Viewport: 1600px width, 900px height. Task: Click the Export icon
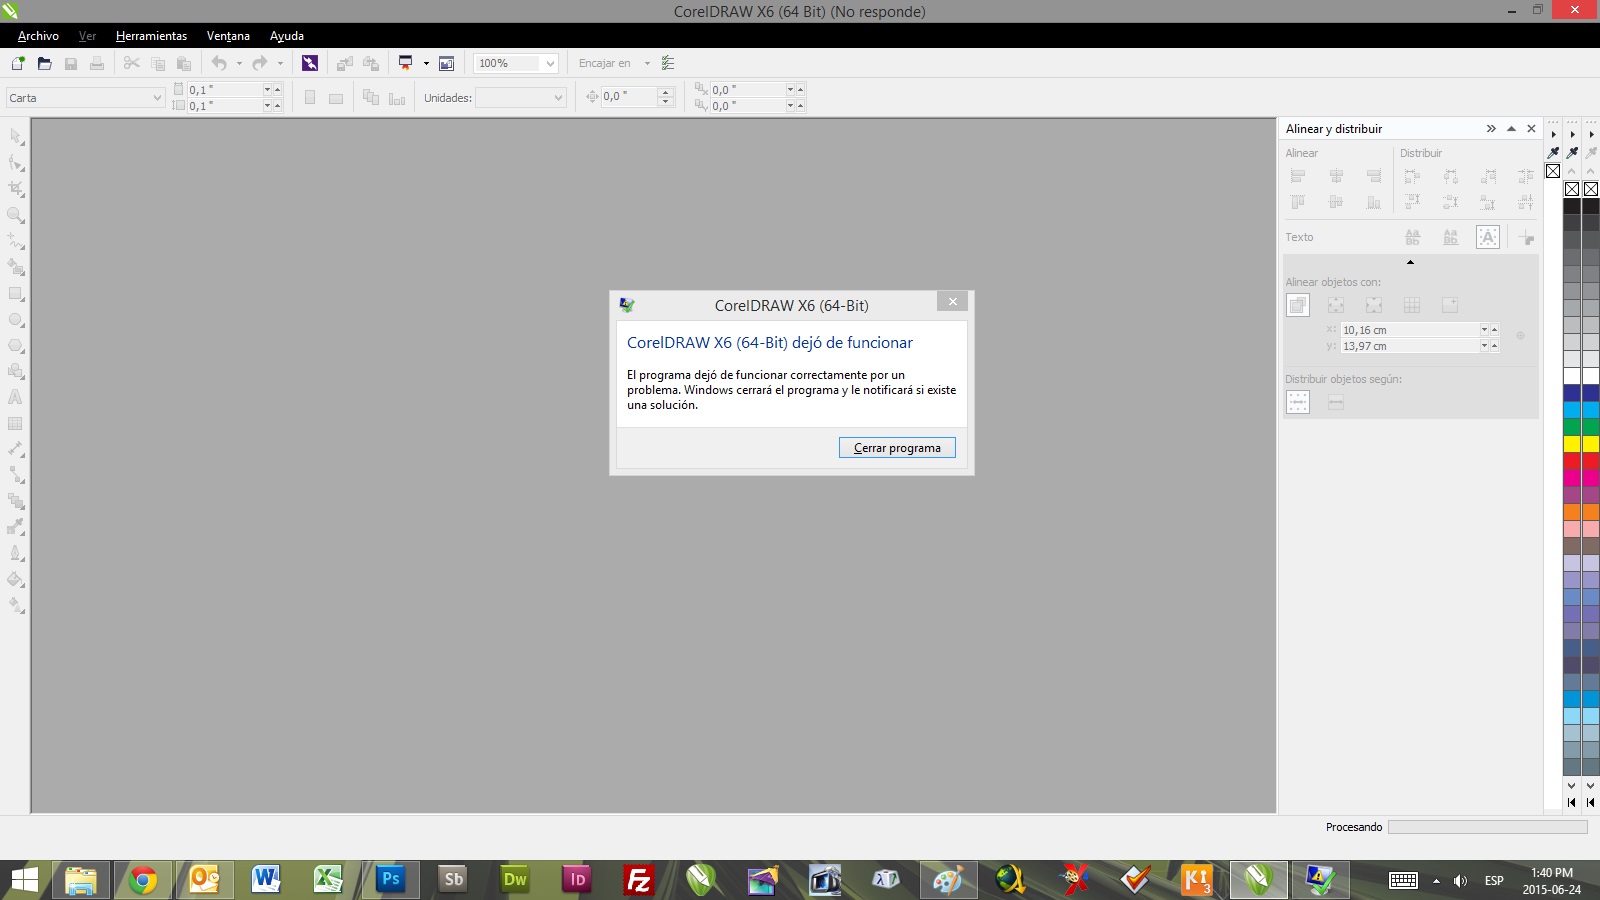point(371,63)
